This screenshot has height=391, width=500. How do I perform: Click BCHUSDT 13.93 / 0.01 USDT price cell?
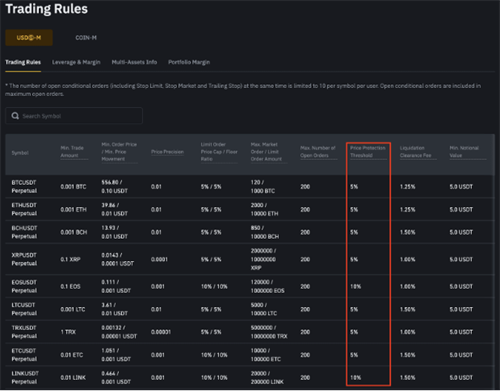pyautogui.click(x=115, y=232)
